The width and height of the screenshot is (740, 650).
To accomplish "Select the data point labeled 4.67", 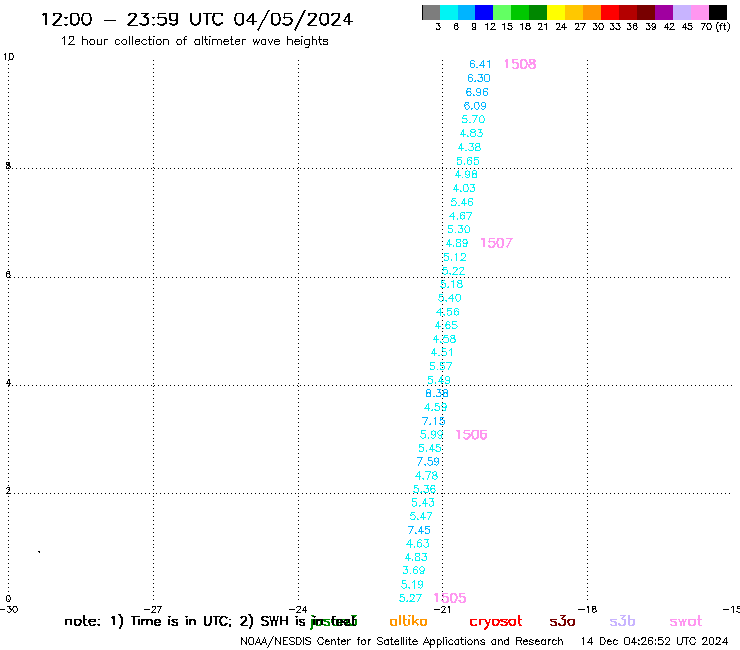I will (461, 216).
